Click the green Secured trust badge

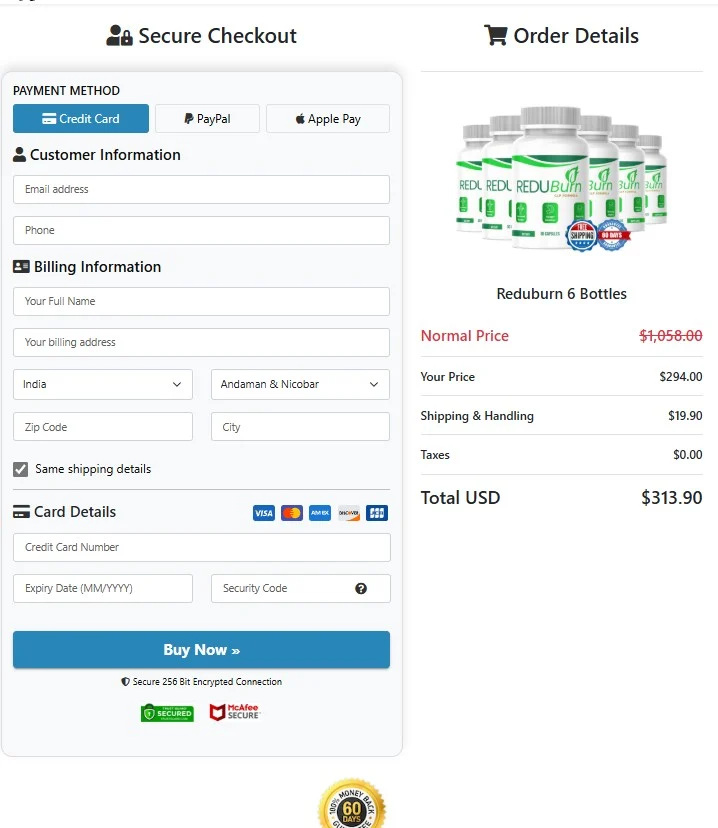point(166,712)
